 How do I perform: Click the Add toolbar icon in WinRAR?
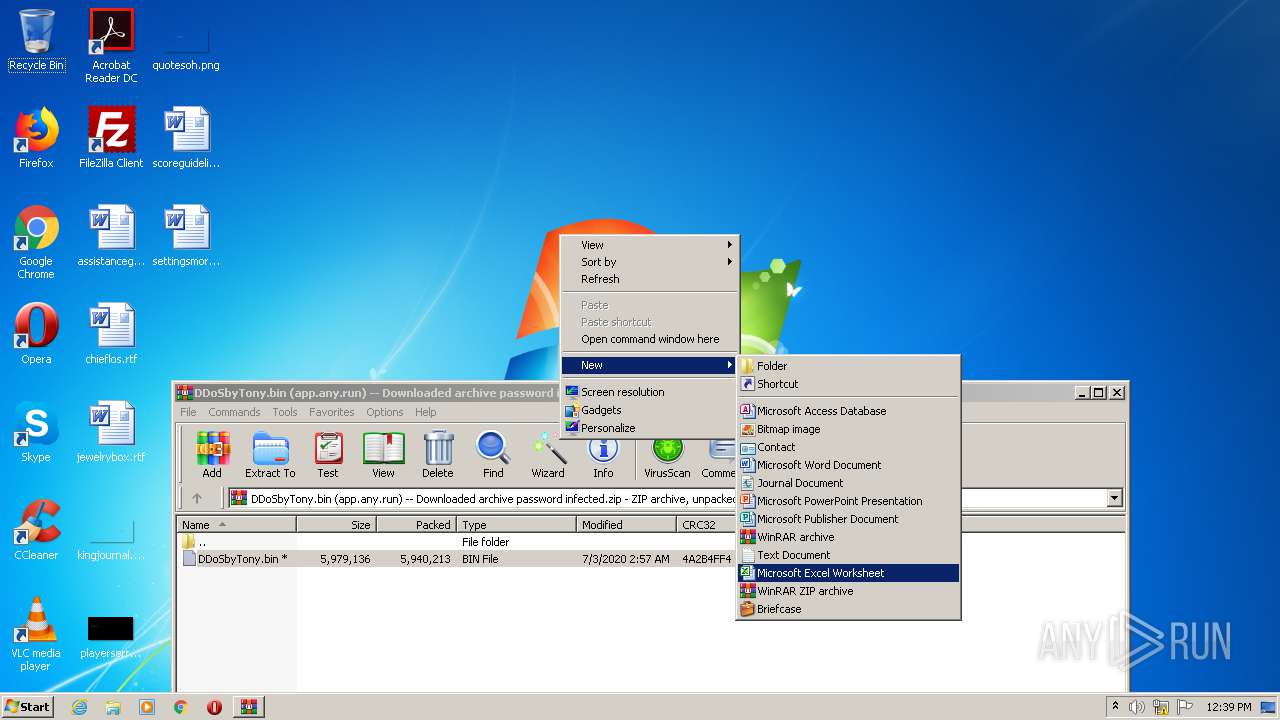(212, 455)
